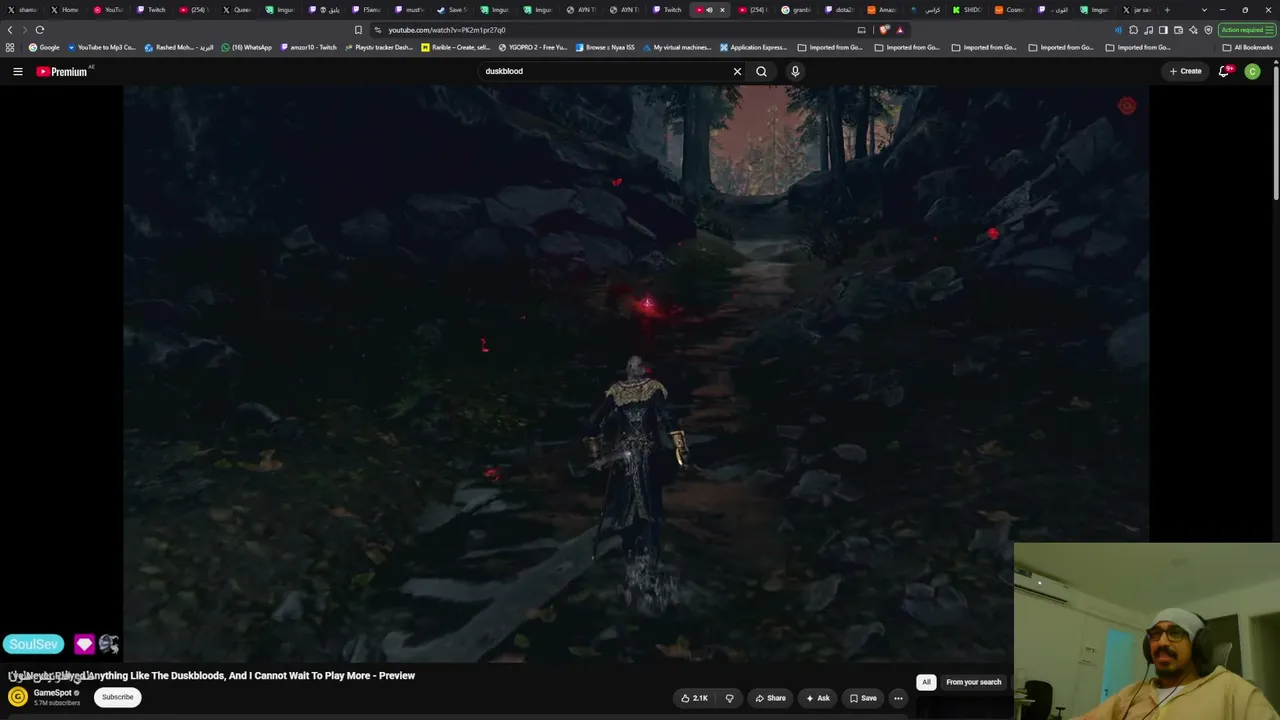Open the media control music note icon

click(1148, 30)
